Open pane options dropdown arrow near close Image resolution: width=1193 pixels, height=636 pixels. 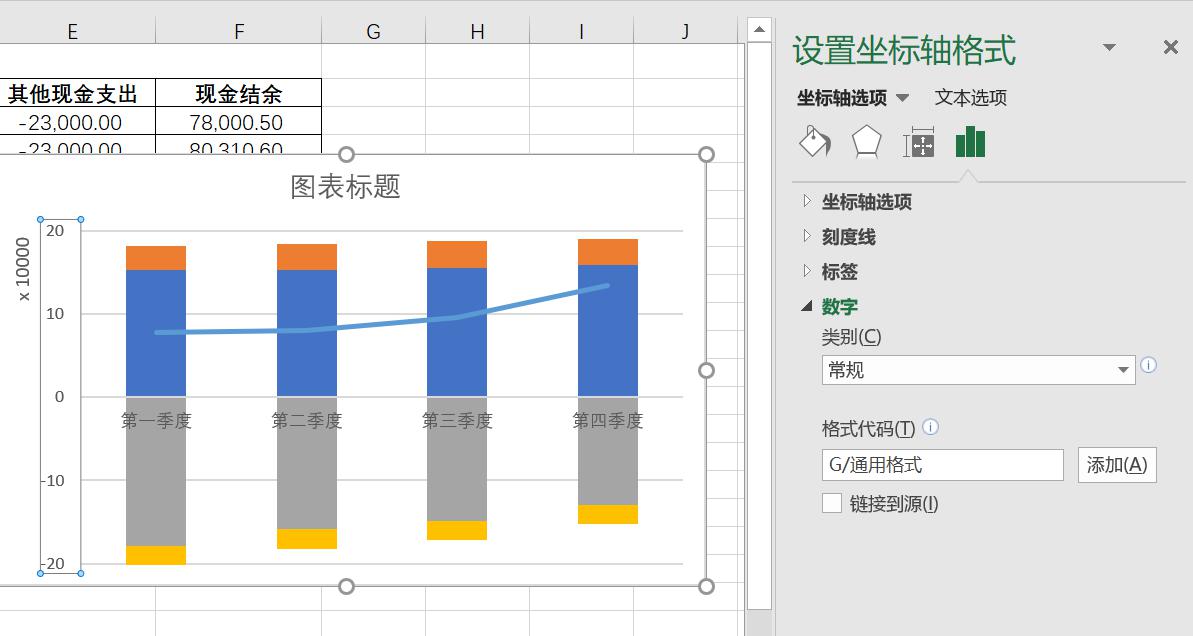(1109, 47)
